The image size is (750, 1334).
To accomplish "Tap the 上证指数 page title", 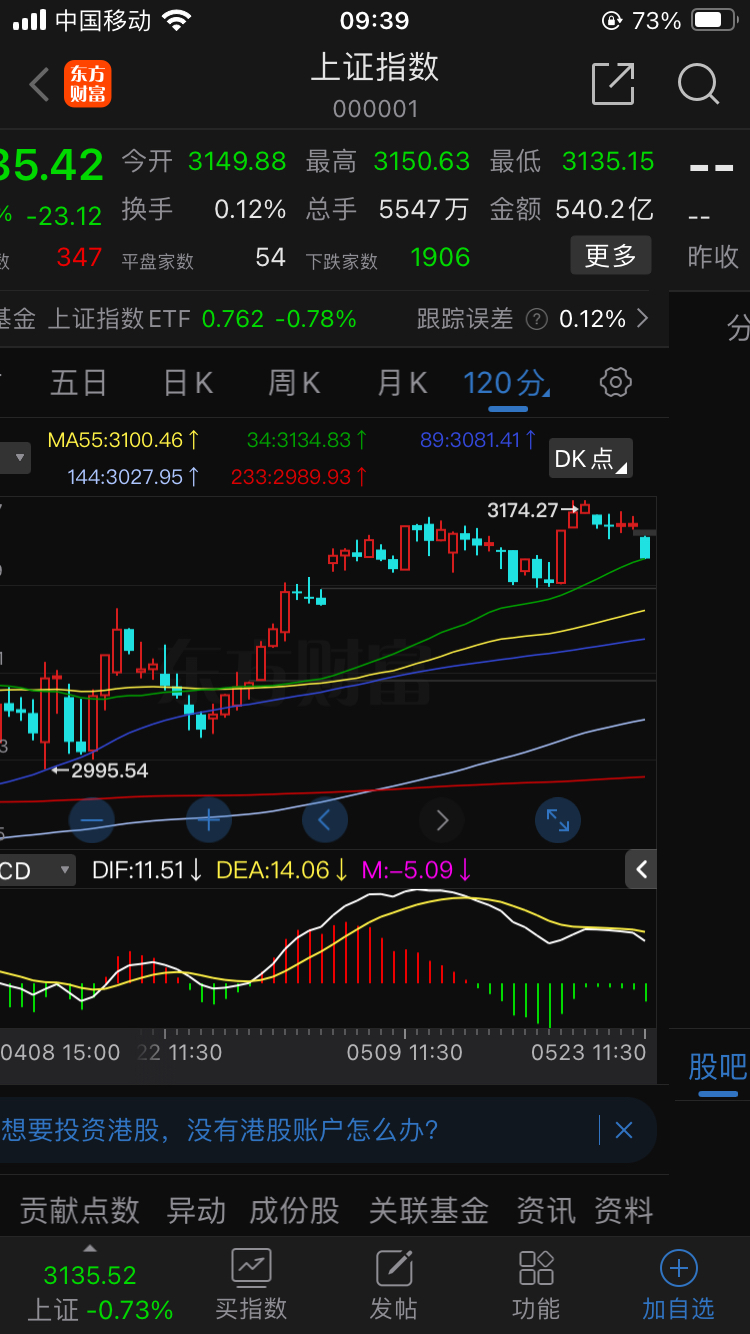I will (x=375, y=67).
